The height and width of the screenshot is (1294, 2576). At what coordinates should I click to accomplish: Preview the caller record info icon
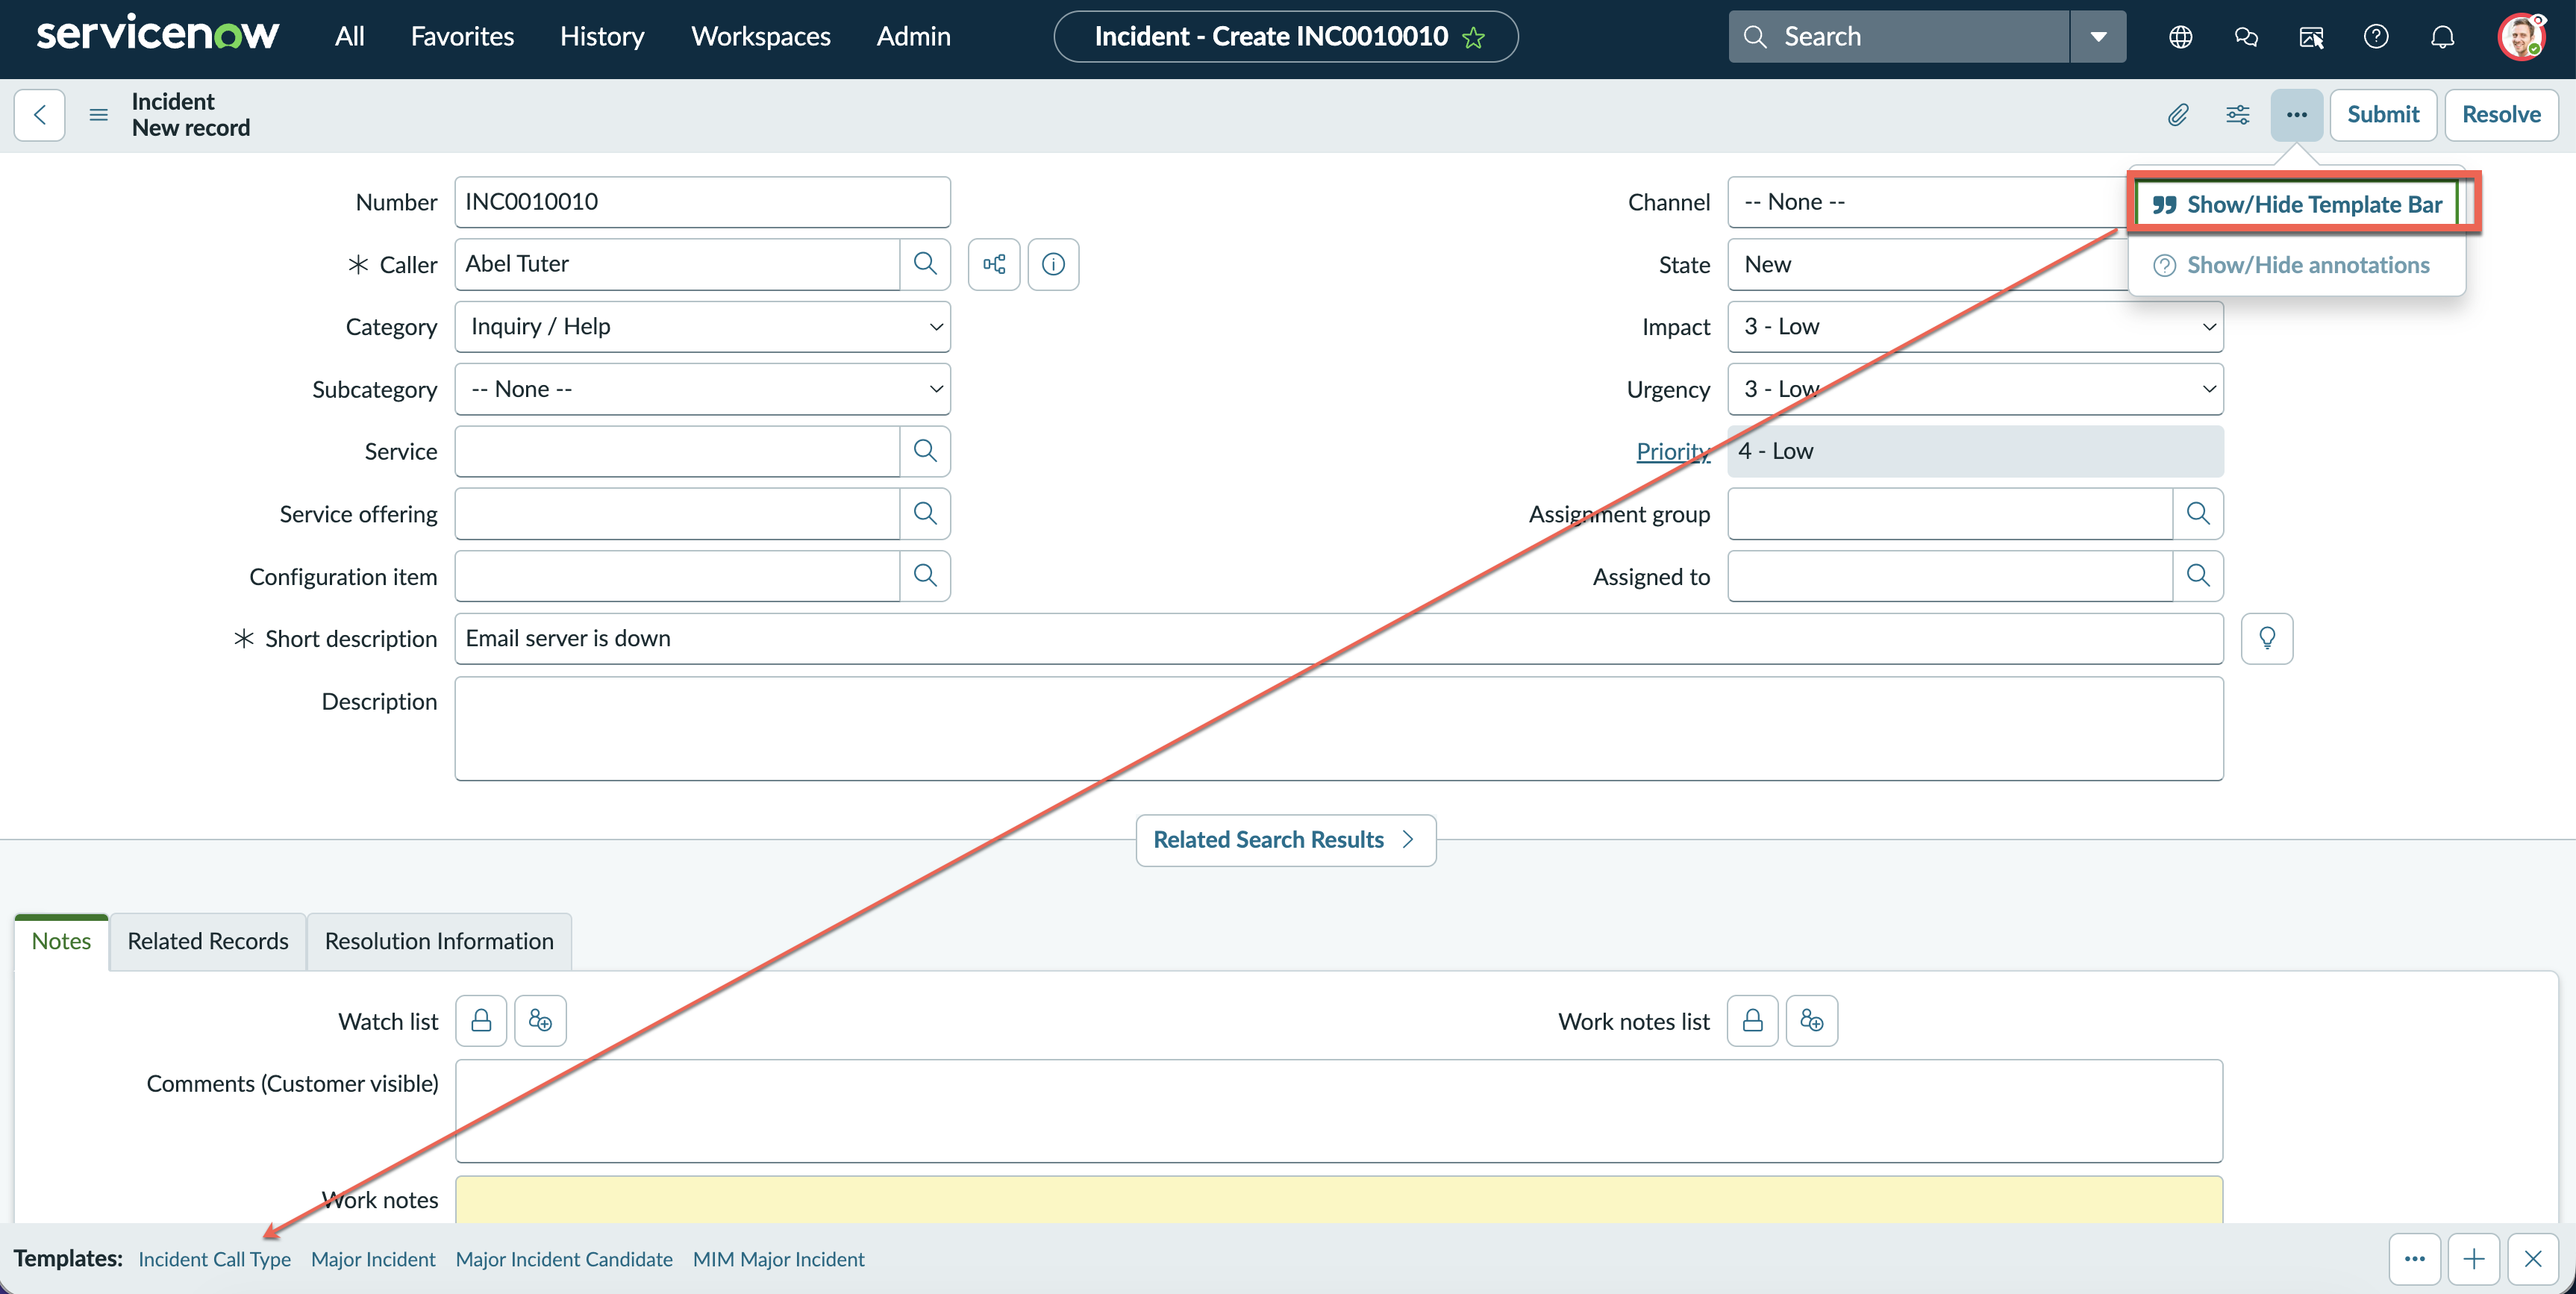[x=1053, y=264]
